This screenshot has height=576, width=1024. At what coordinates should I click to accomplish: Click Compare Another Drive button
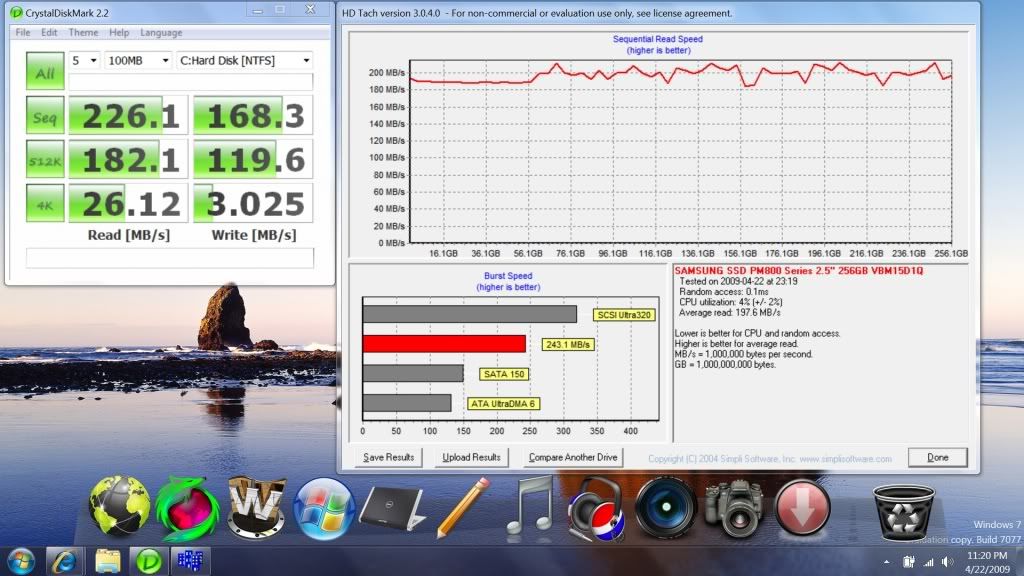tap(573, 457)
